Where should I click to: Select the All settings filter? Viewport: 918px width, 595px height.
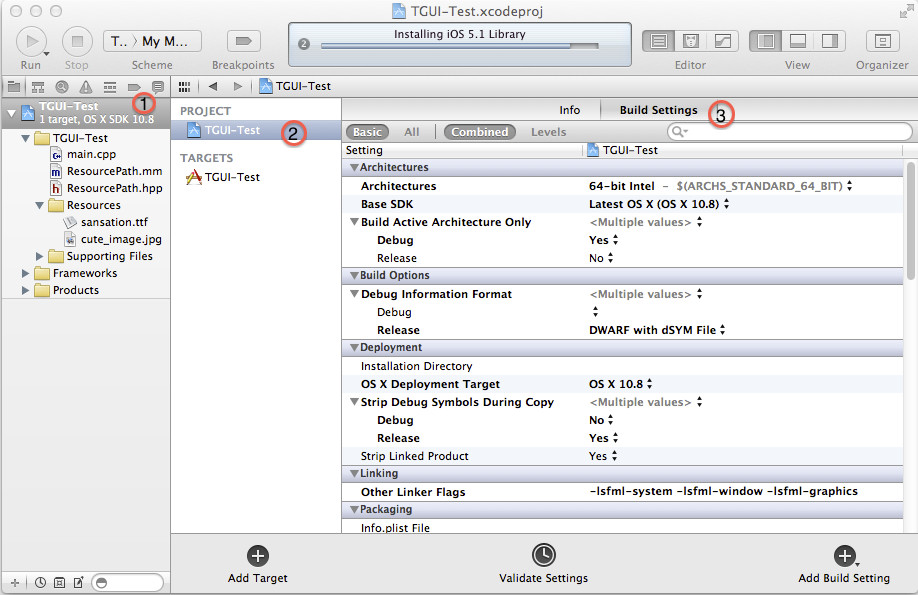(x=412, y=132)
